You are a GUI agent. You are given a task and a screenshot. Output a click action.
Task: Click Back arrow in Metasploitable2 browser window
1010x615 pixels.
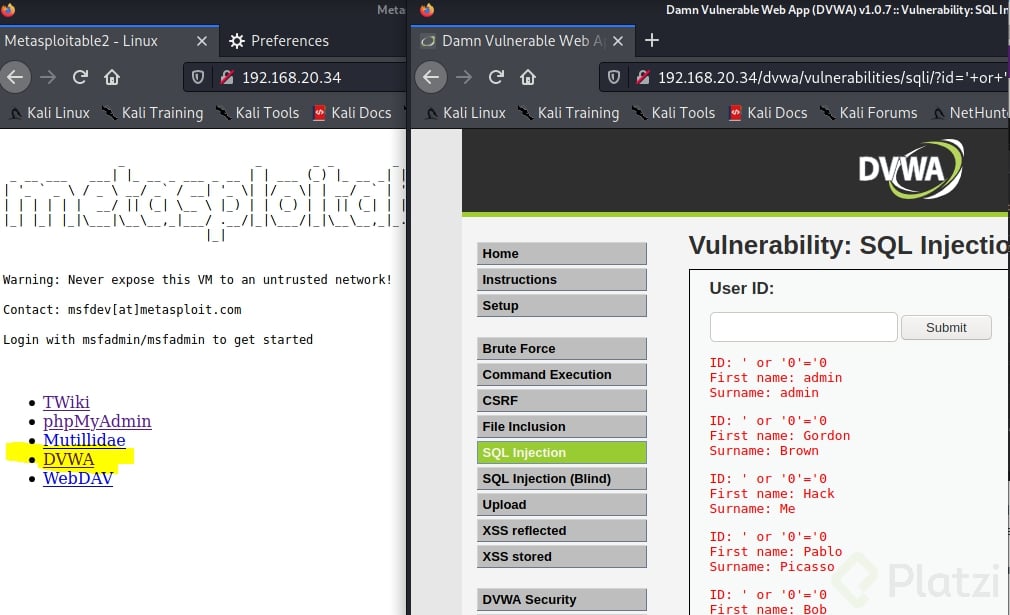15,77
